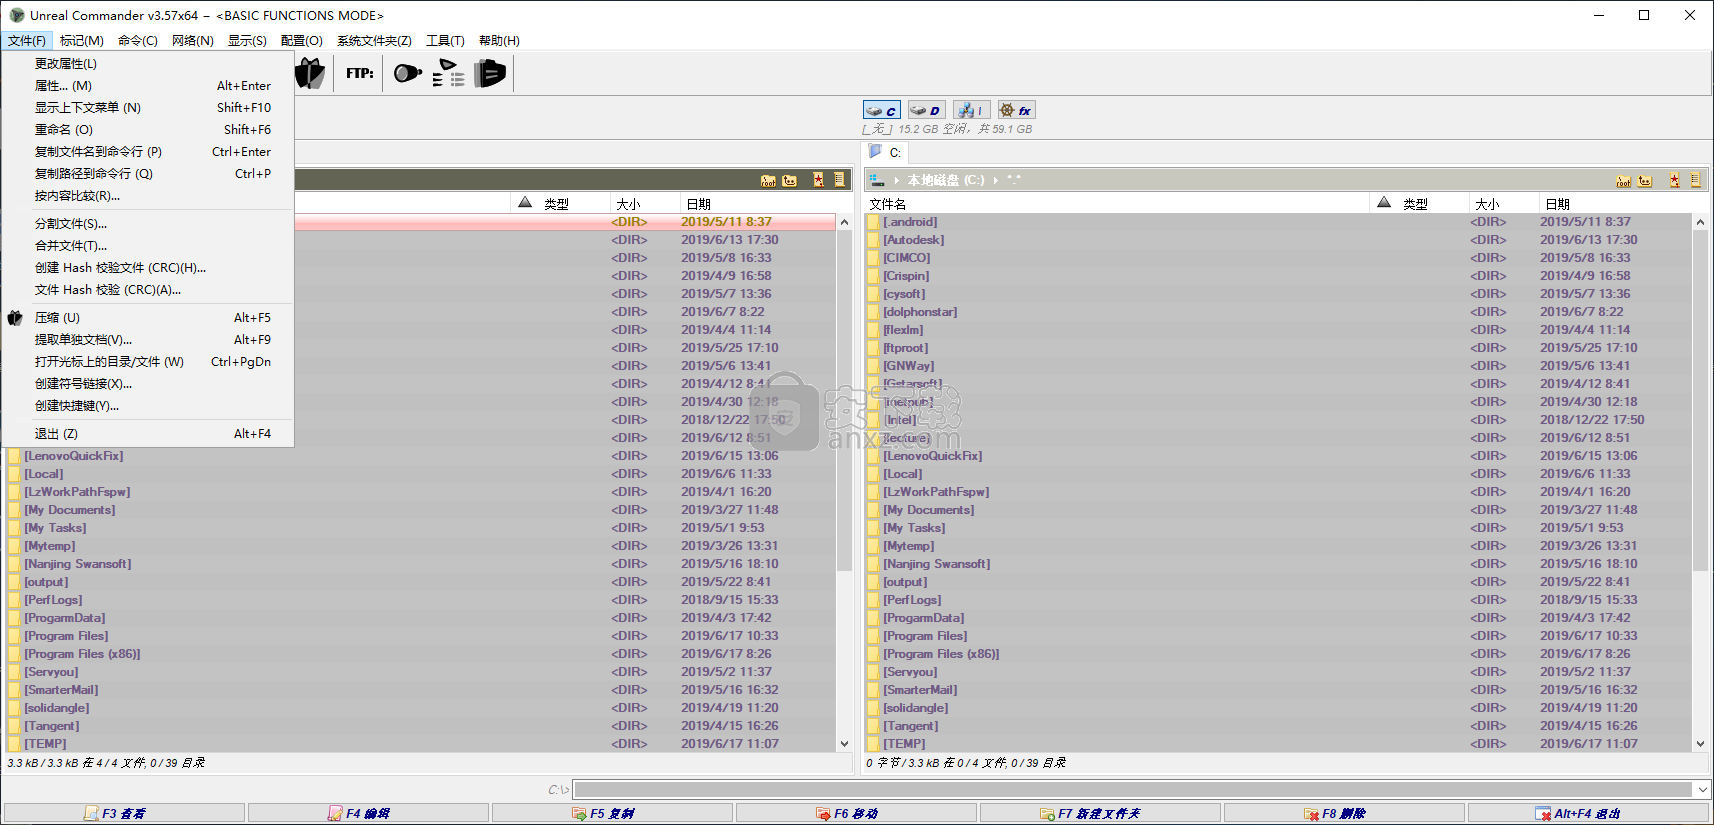Open history list icon in left panel
This screenshot has width=1714, height=825.
(x=840, y=180)
